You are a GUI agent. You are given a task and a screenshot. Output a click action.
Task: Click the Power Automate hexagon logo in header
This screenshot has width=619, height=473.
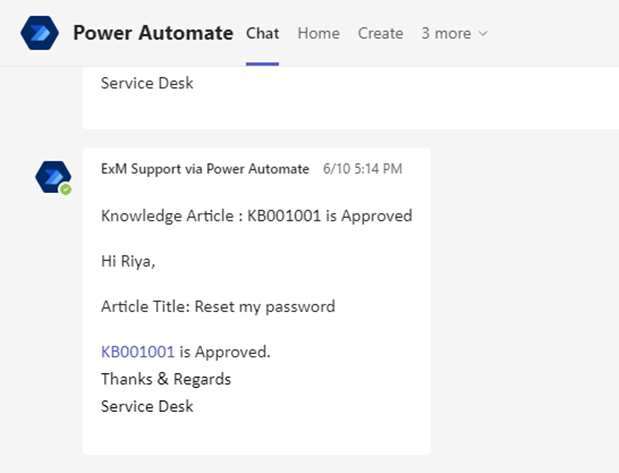[39, 33]
